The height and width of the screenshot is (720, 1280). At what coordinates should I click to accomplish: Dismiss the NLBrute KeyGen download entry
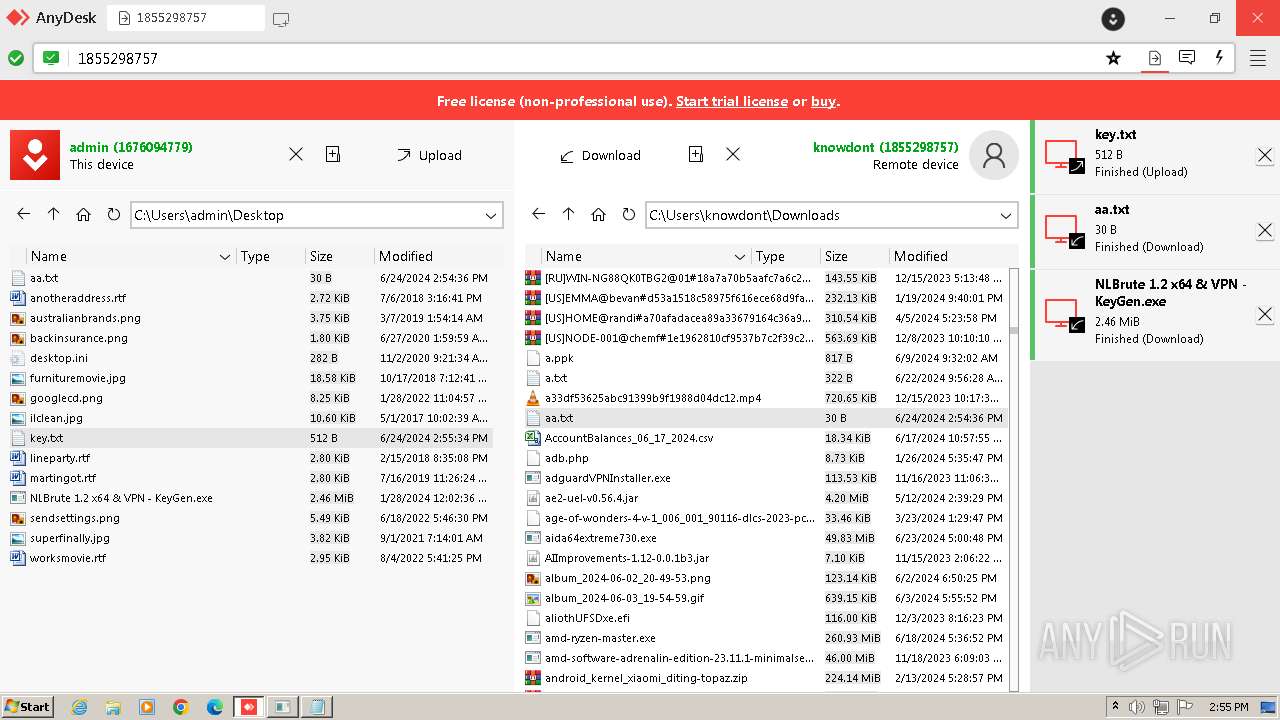click(x=1265, y=314)
